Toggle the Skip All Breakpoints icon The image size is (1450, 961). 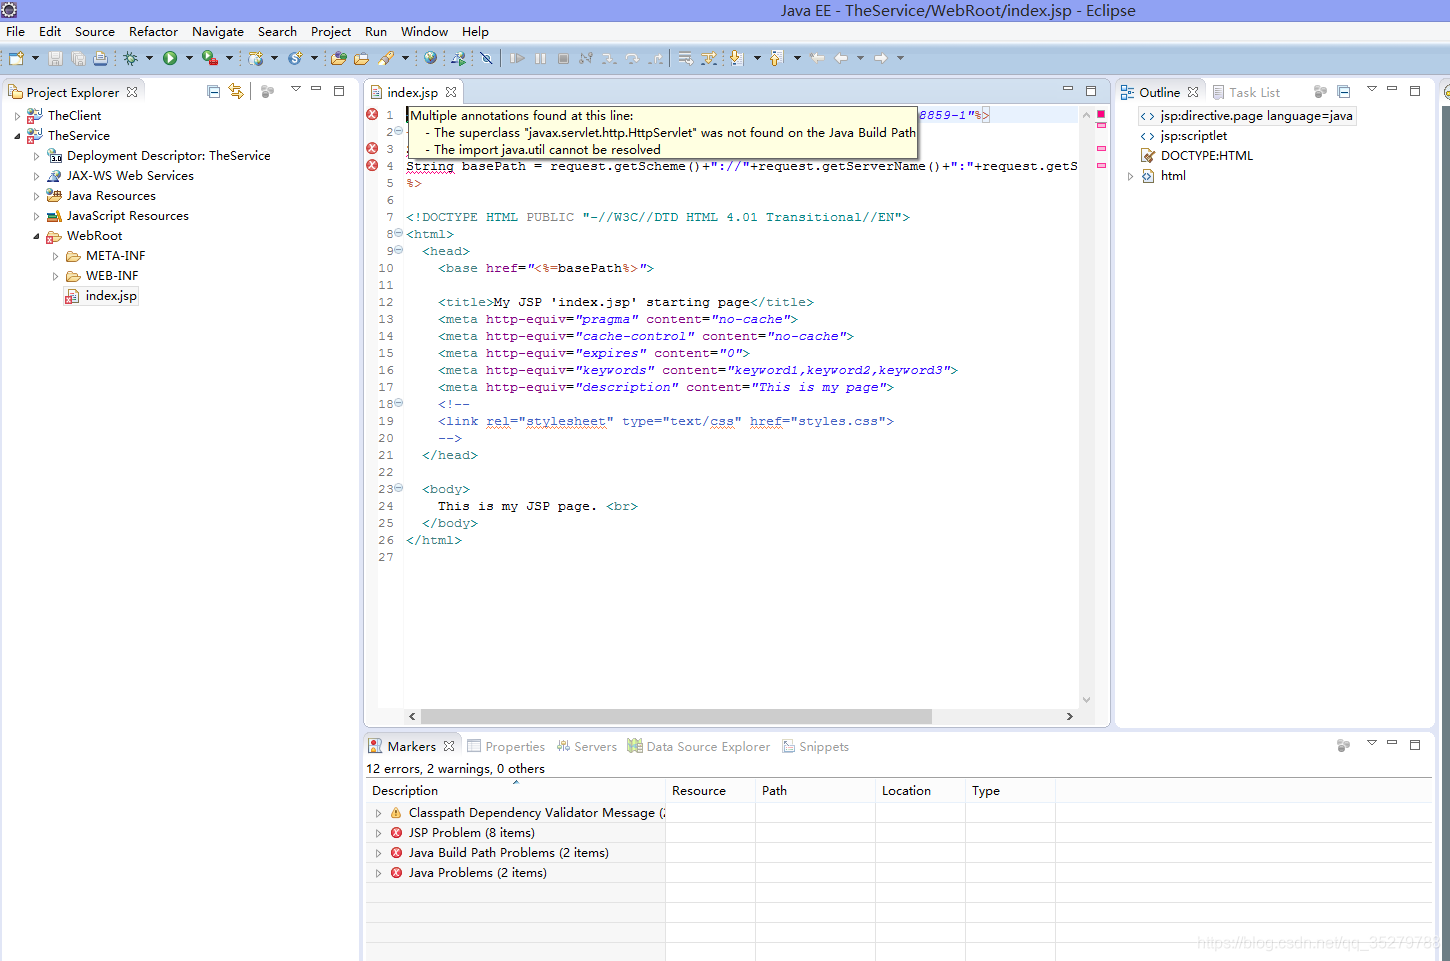coord(484,57)
